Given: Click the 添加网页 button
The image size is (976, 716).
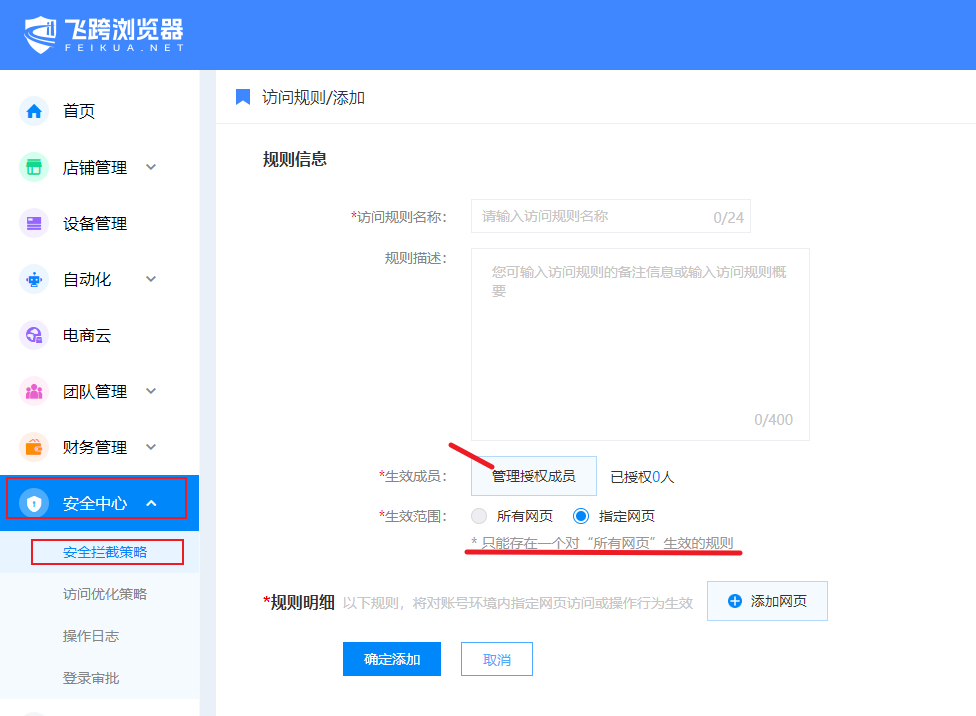Looking at the screenshot, I should [767, 601].
